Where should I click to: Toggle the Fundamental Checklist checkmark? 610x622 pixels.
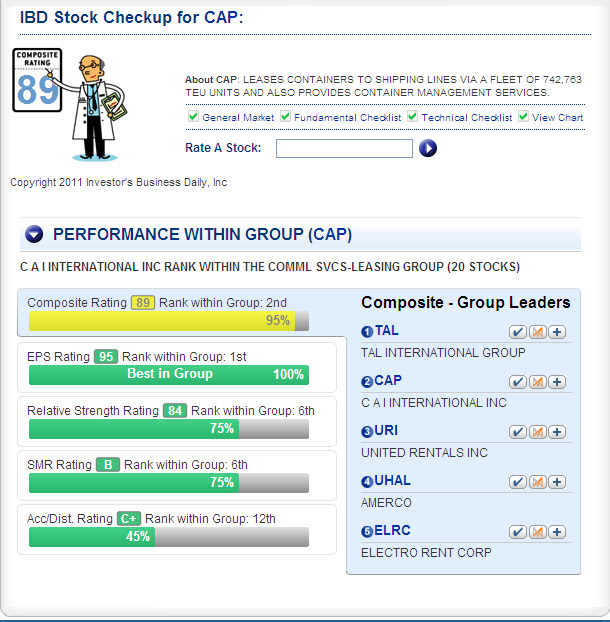[285, 116]
